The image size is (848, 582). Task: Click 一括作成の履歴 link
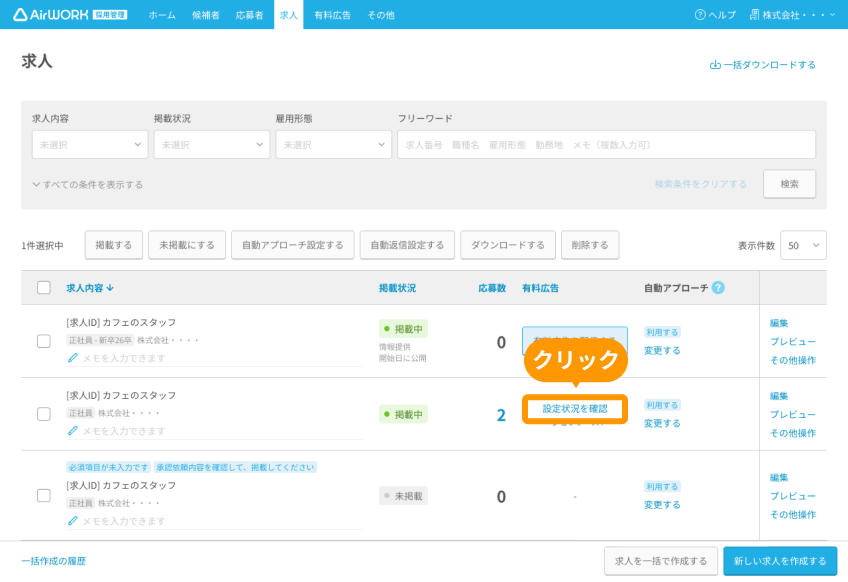54,561
